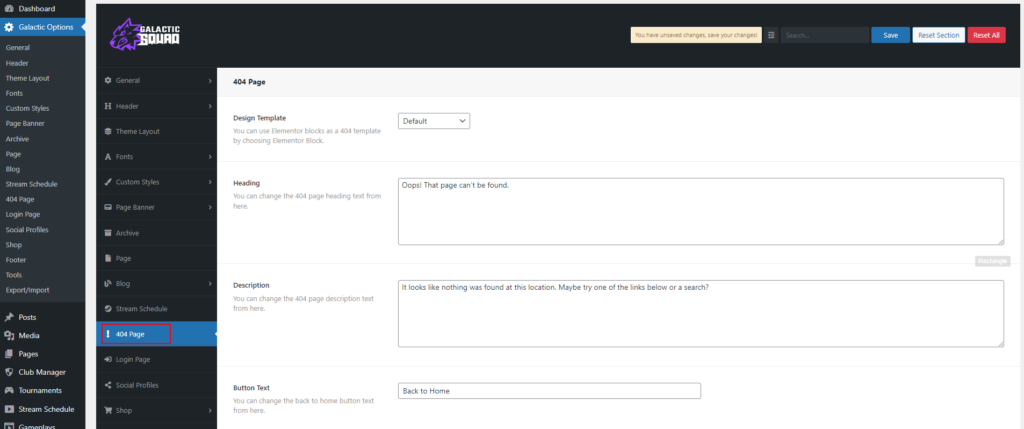Click the Tournaments gamepad icon
Screen dimensions: 1024x429
coord(9,390)
